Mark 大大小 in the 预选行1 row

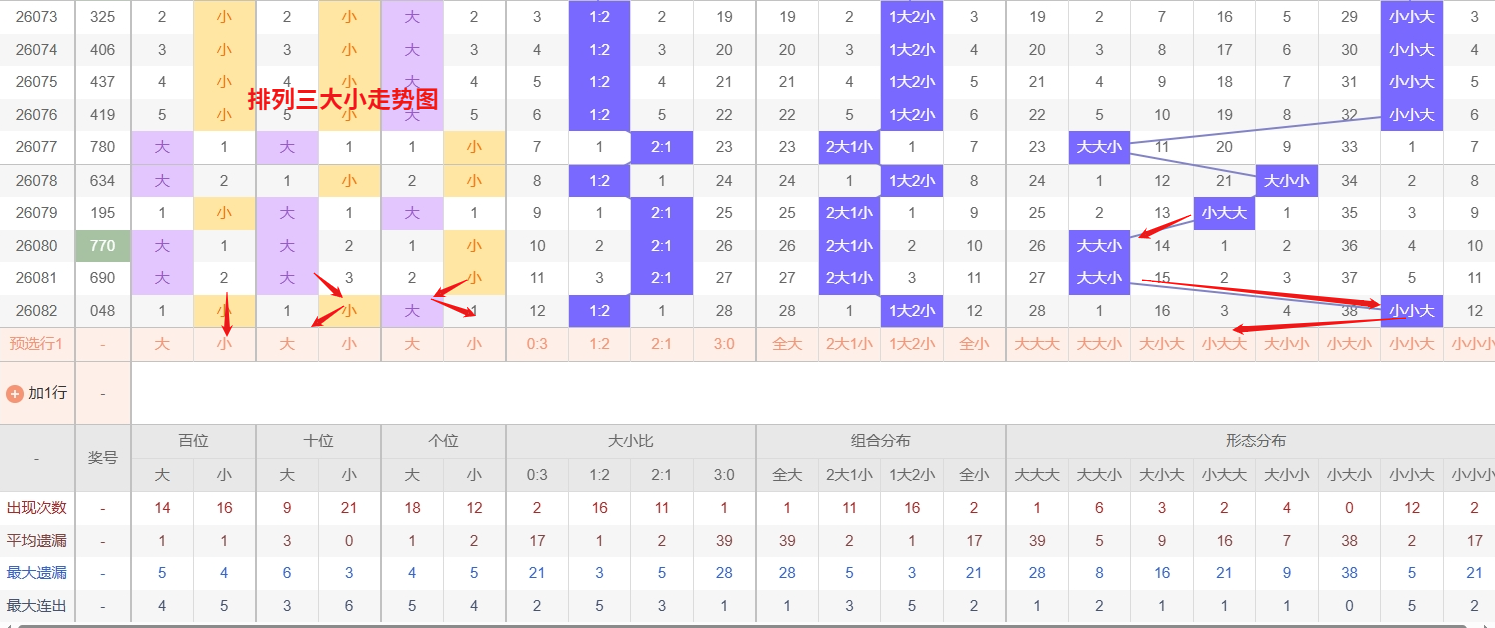pos(1099,344)
